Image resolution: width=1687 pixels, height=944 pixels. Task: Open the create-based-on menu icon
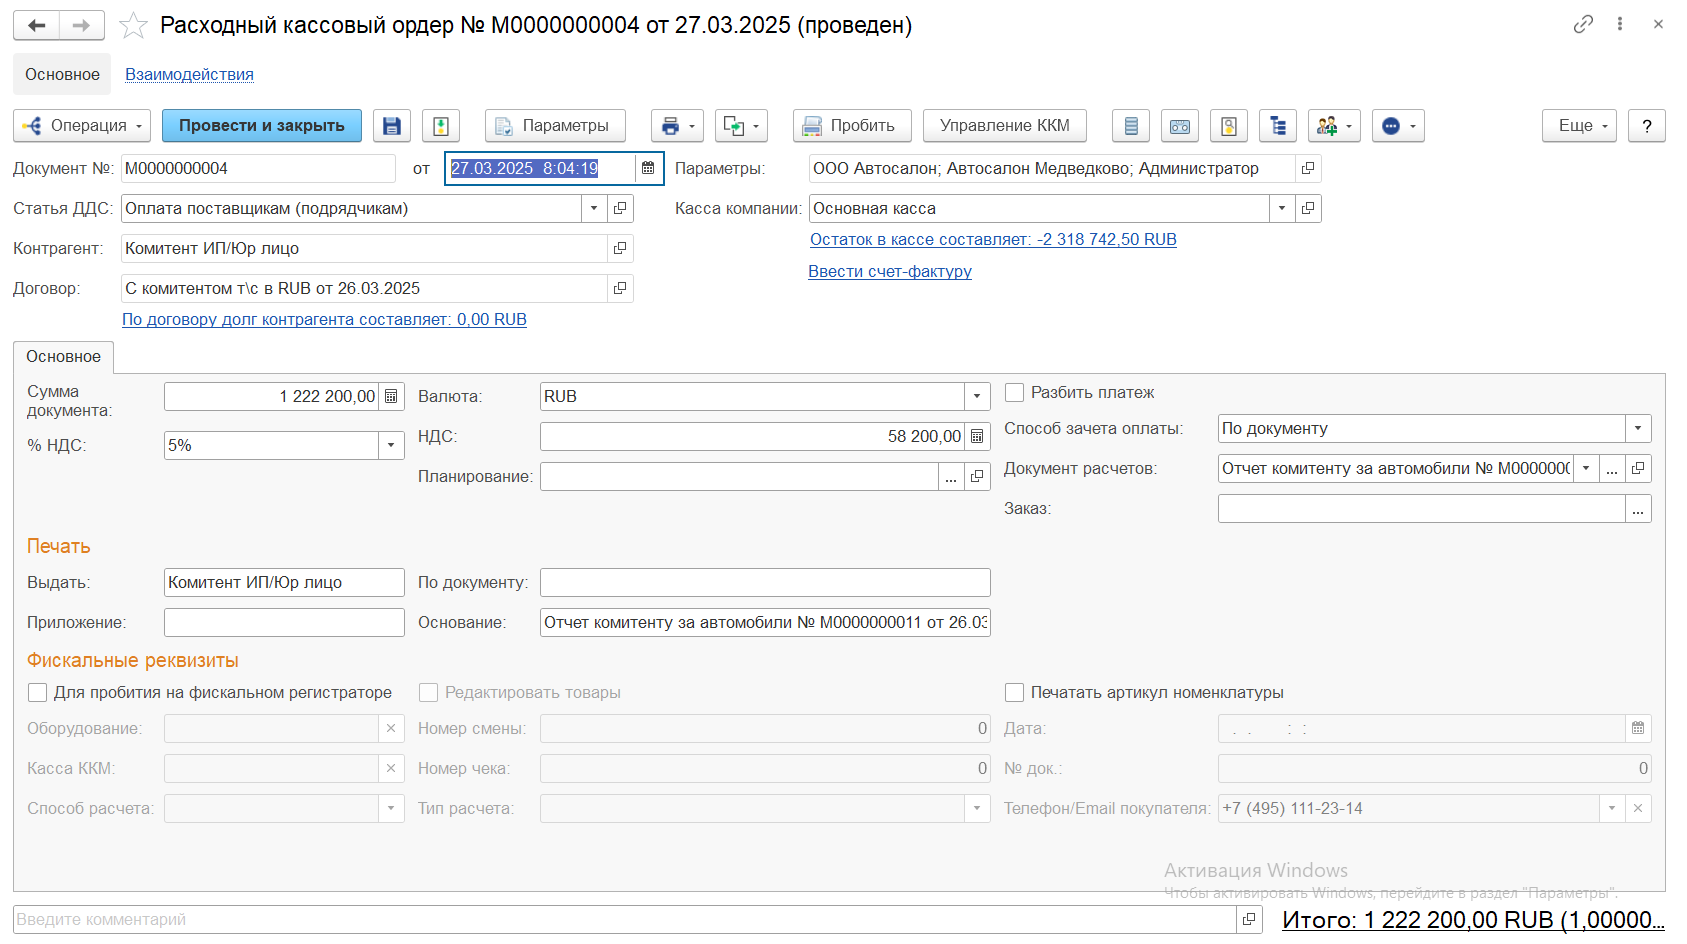pyautogui.click(x=741, y=126)
